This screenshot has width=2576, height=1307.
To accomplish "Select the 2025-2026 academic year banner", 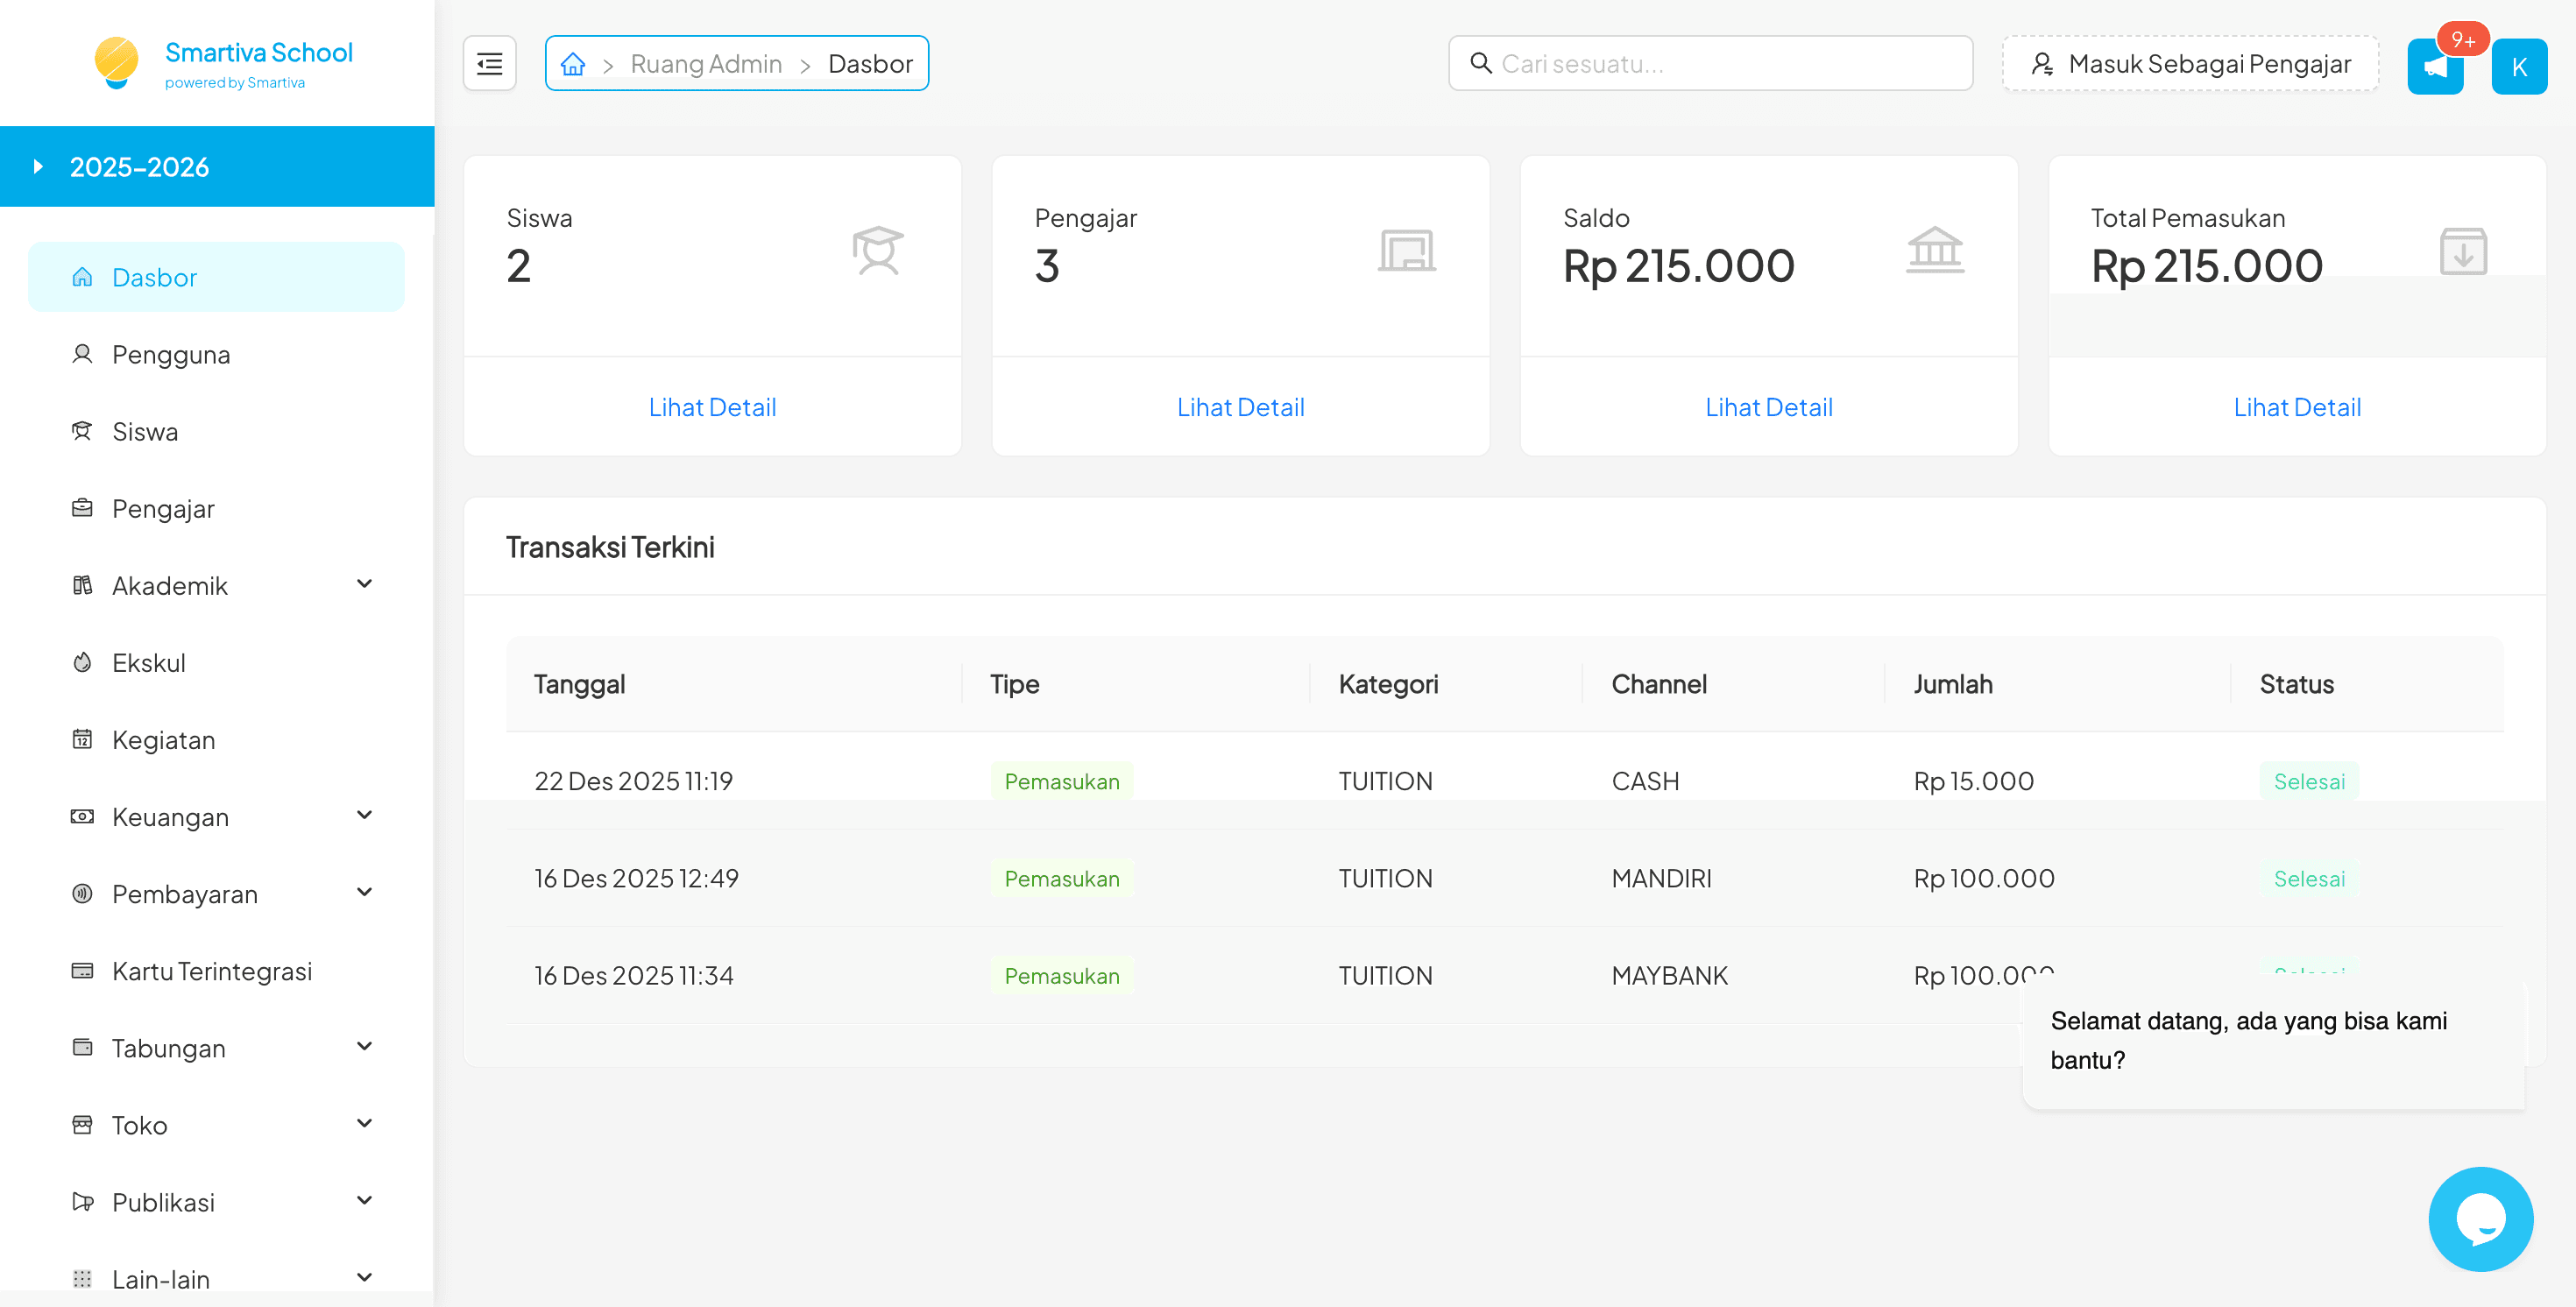I will (140, 166).
